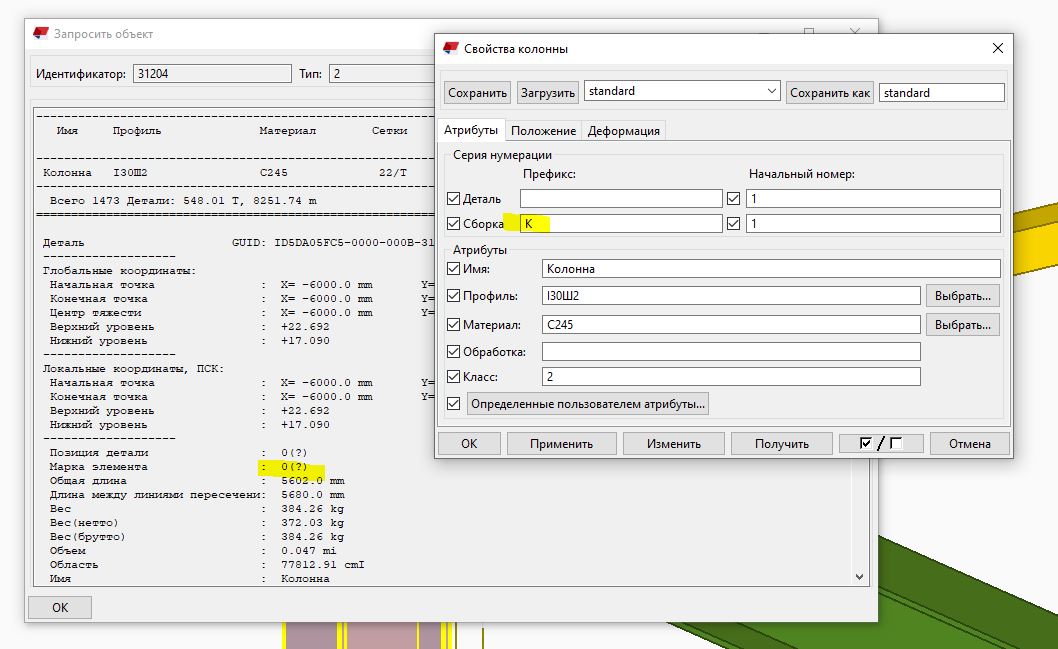The image size is (1058, 649).
Task: Open Определенные пользователем атрибуты dialog
Action: point(589,404)
